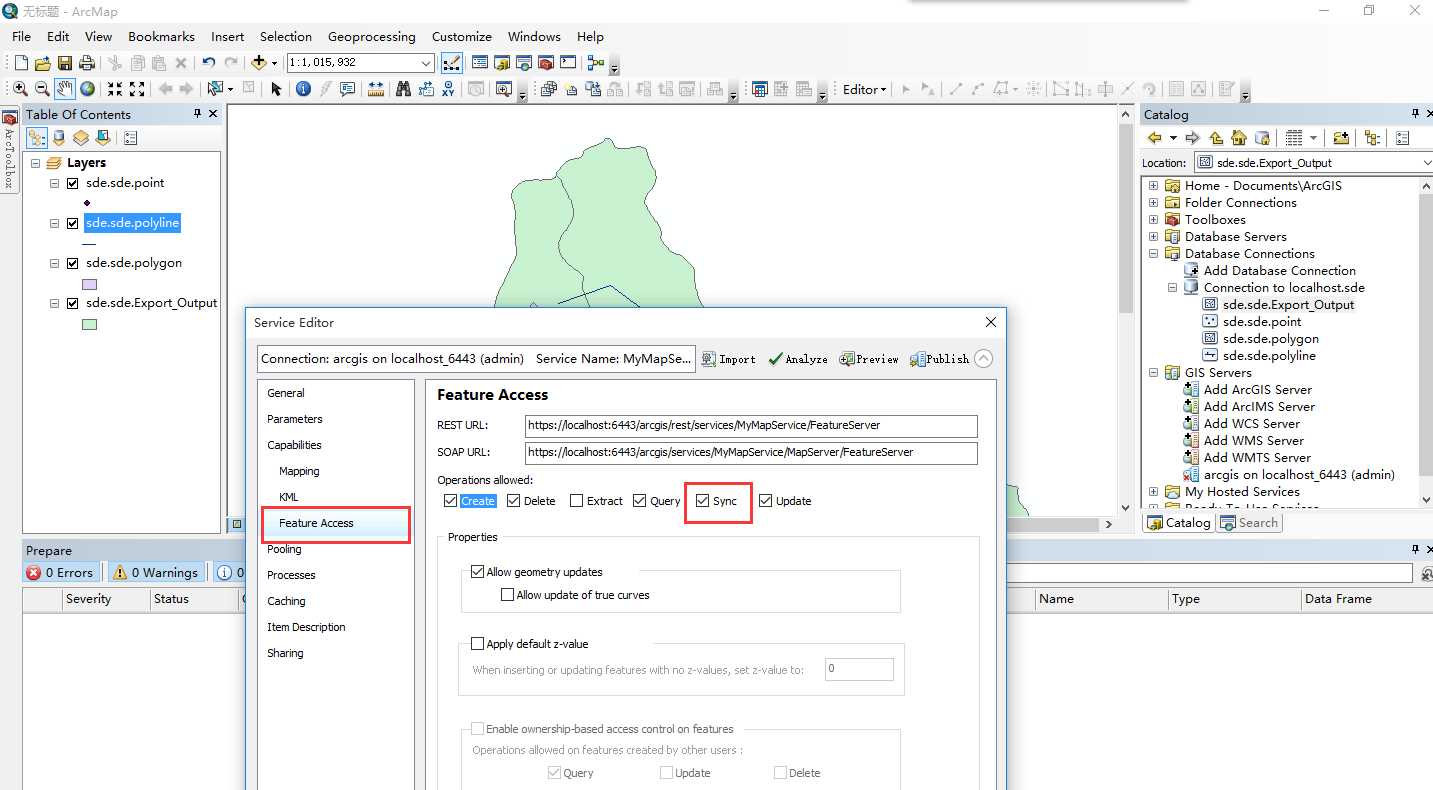Select the Identify tool

click(303, 89)
